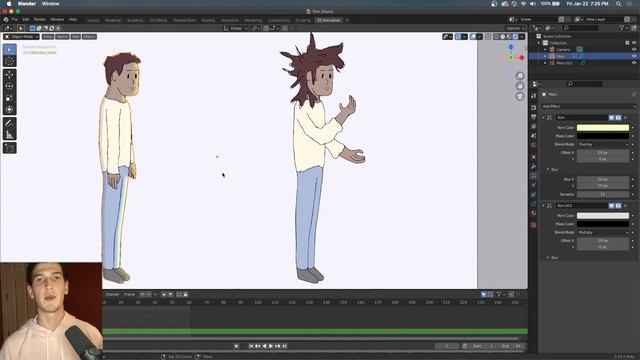Toggle Rim.001 effect render display
The image size is (640, 360).
coord(618,206)
